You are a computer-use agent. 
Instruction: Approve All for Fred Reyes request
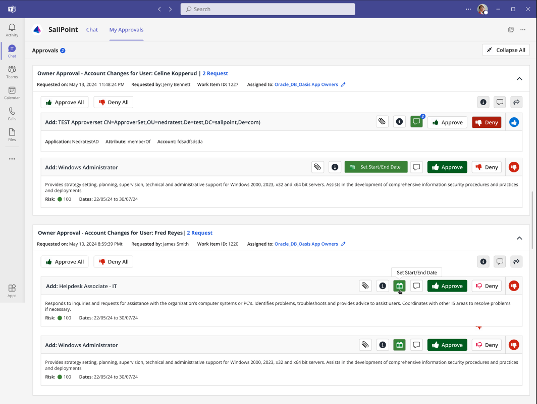[x=65, y=262]
